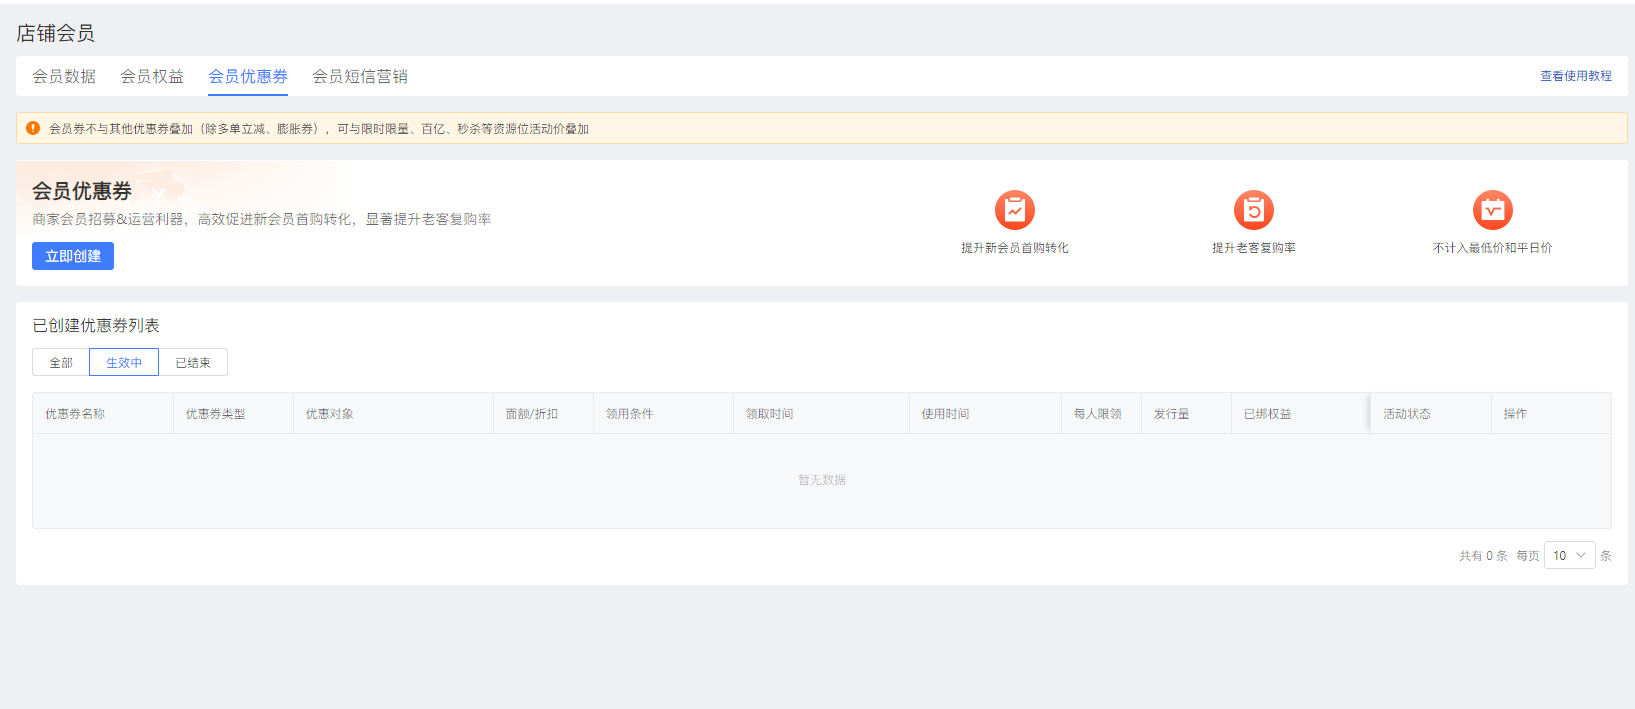Viewport: 1635px width, 709px height.
Task: Click the 提升老客复购率 round icon
Action: [x=1253, y=210]
